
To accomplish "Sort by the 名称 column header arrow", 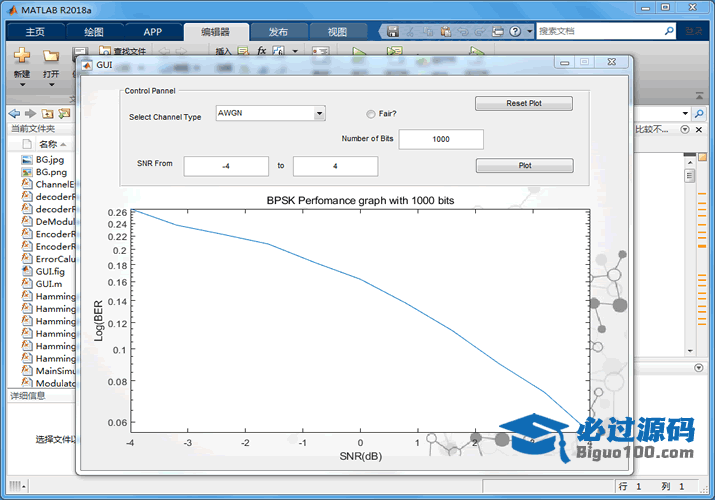I will tap(63, 145).
